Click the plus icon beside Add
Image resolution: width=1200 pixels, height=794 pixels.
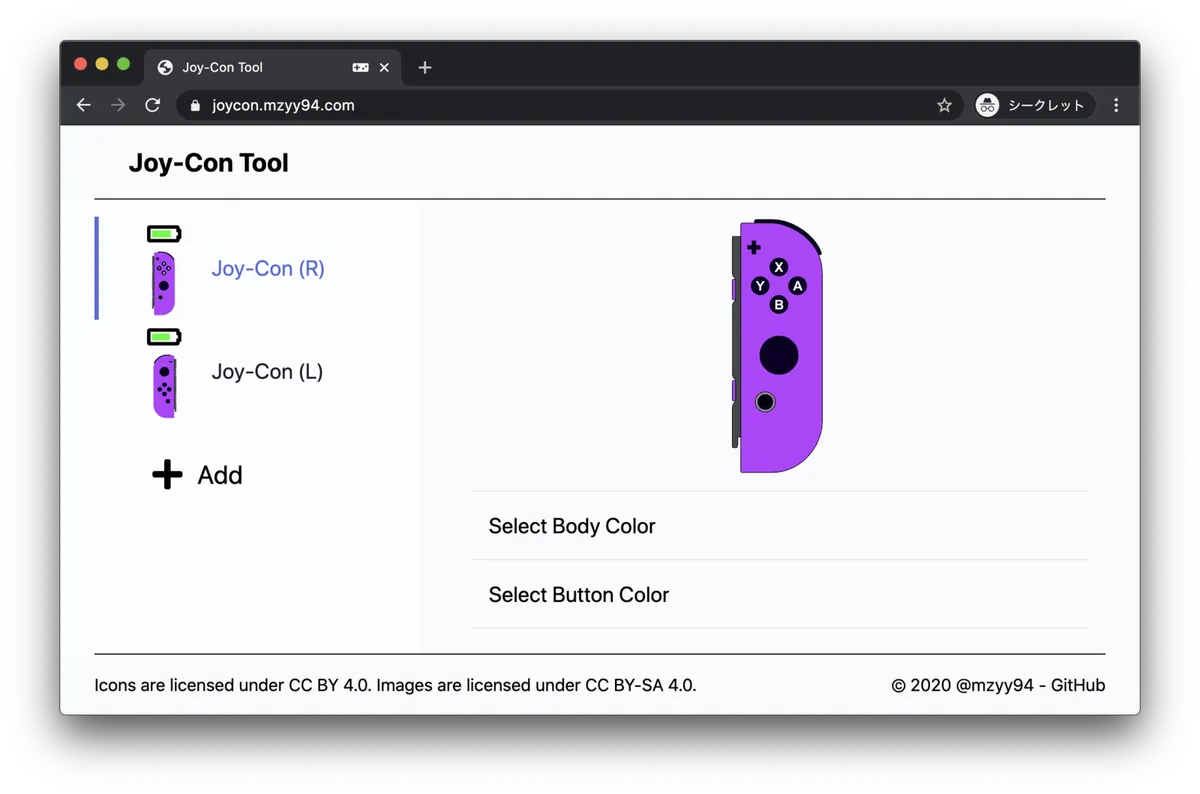167,475
